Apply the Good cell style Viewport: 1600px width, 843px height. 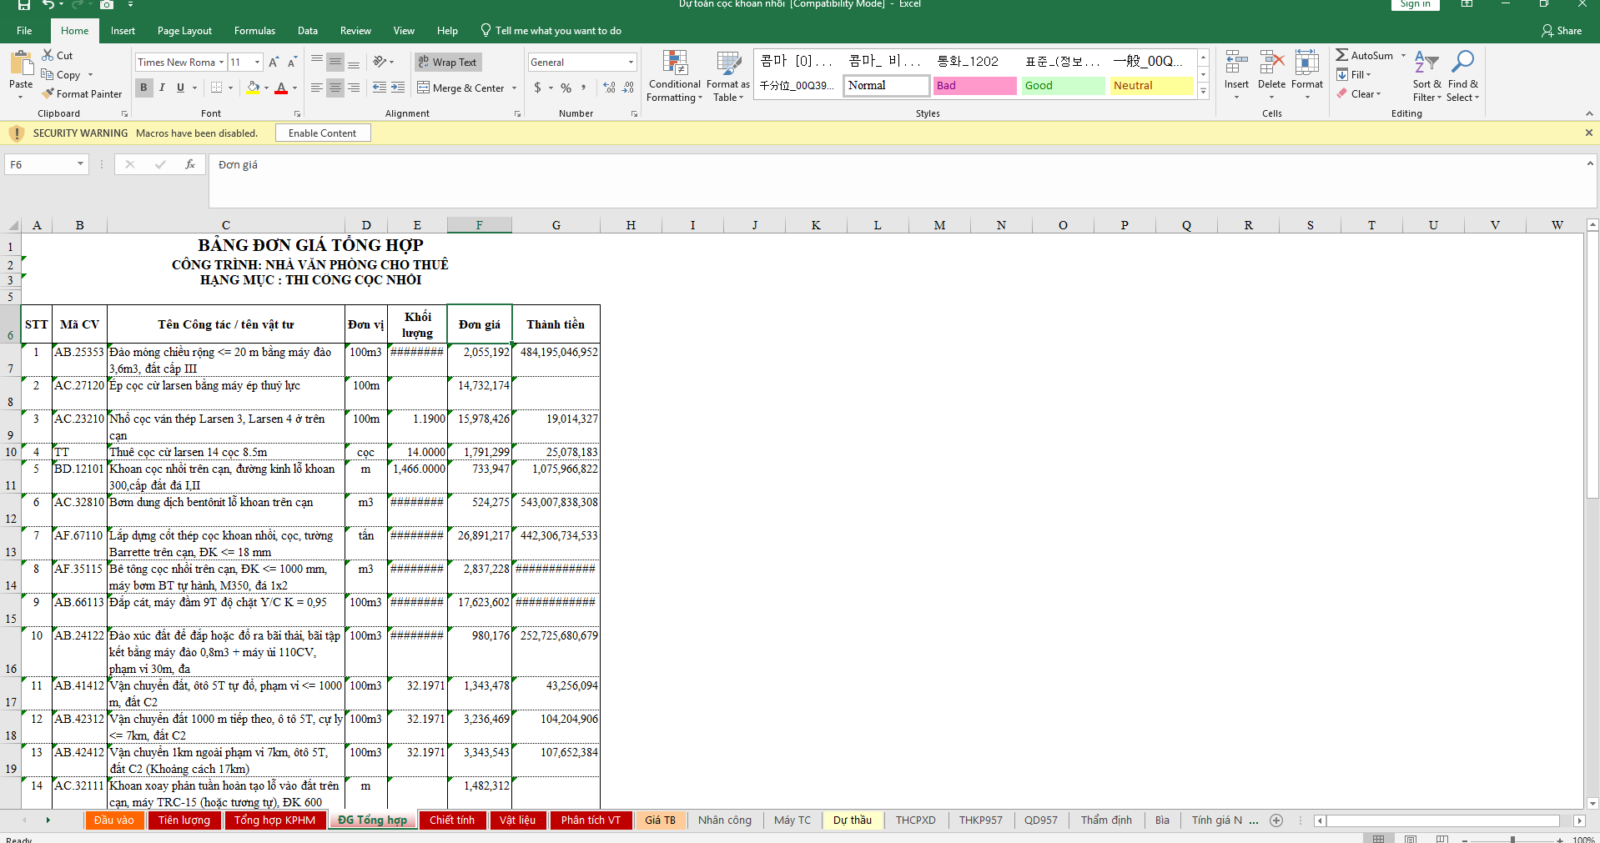[x=1063, y=86]
